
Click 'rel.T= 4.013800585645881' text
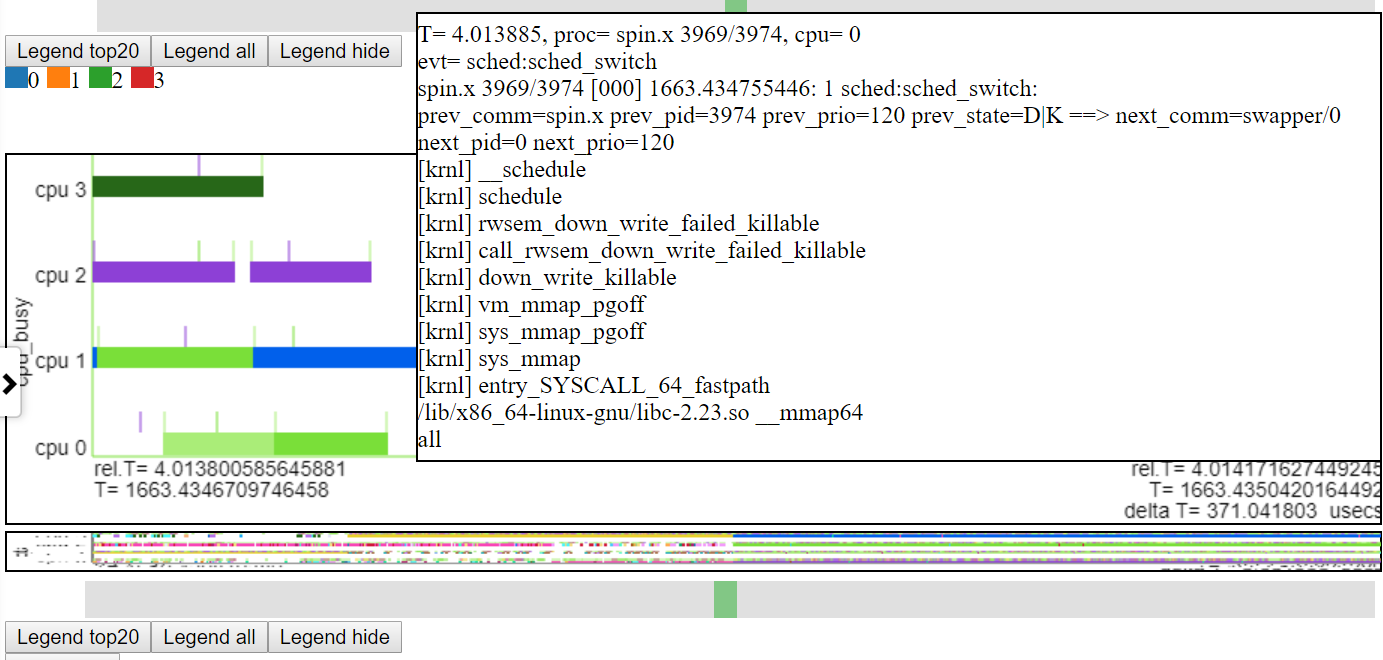point(220,469)
